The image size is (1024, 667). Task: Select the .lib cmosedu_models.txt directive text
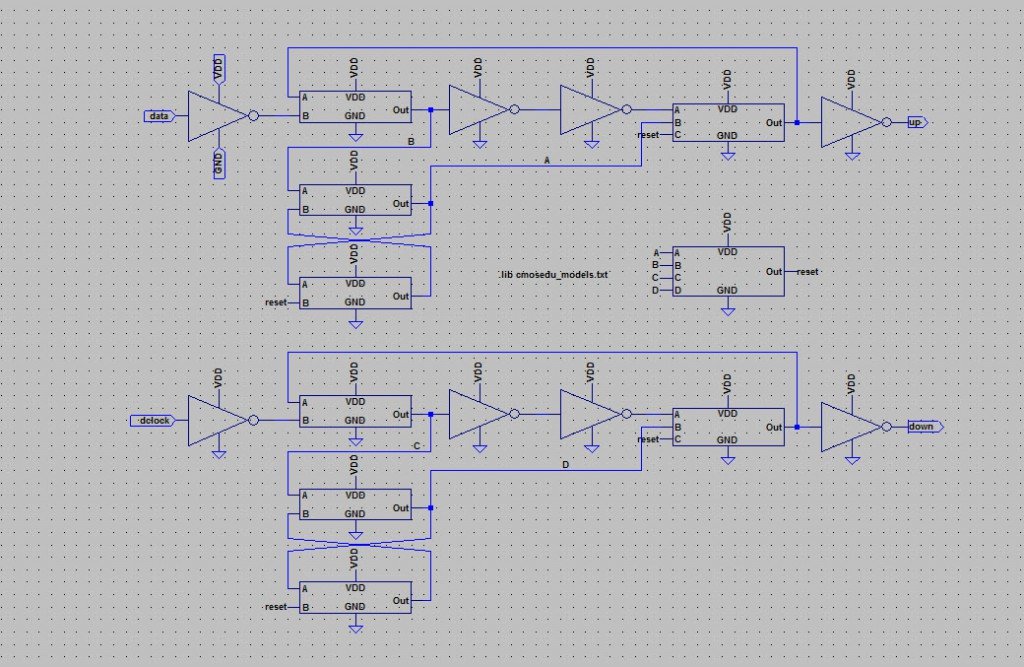point(553,274)
